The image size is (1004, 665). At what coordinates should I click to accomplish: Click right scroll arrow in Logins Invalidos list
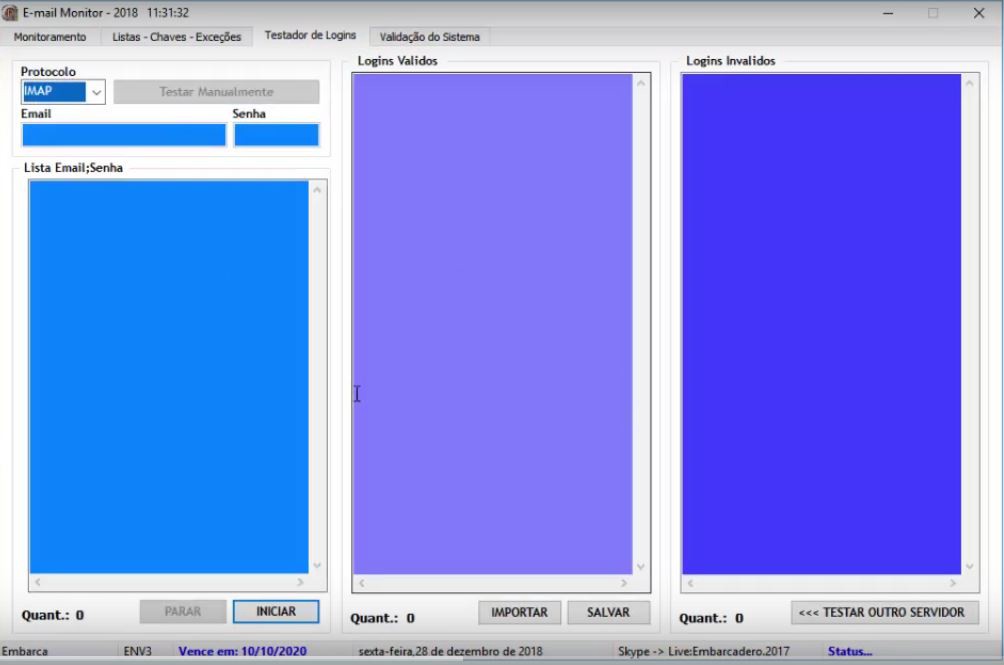tap(954, 582)
